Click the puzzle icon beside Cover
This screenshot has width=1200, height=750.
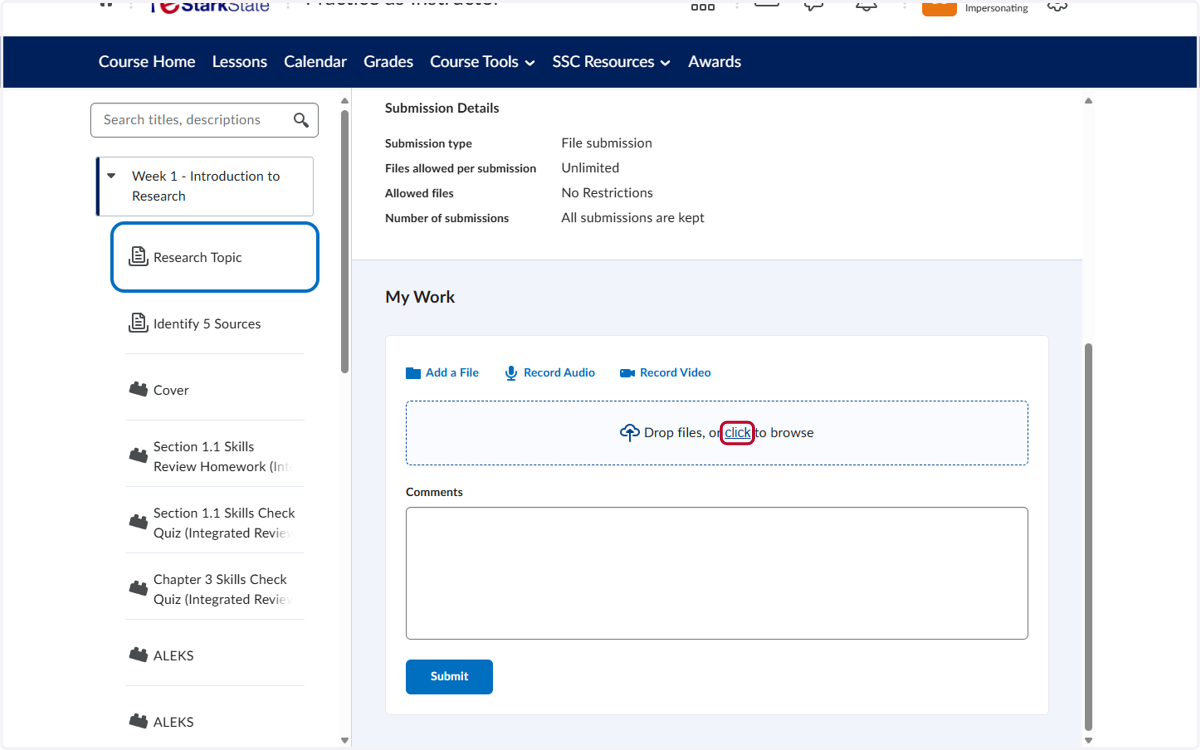point(138,389)
